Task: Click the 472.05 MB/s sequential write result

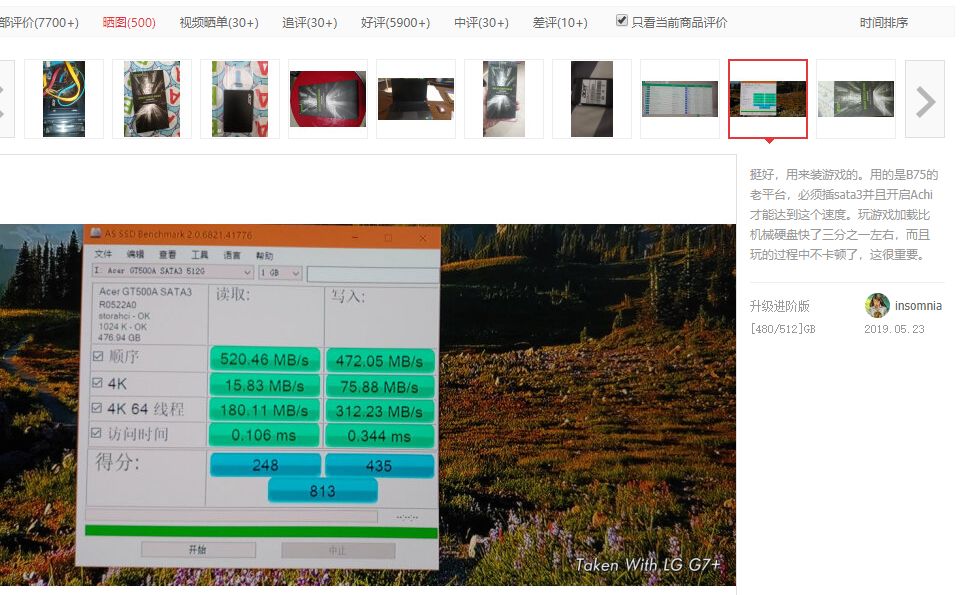Action: 379,361
